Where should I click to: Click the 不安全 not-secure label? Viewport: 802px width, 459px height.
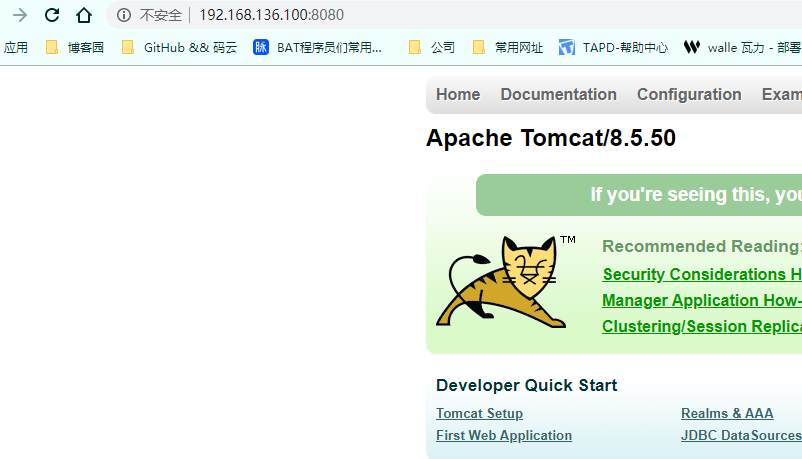(x=161, y=15)
